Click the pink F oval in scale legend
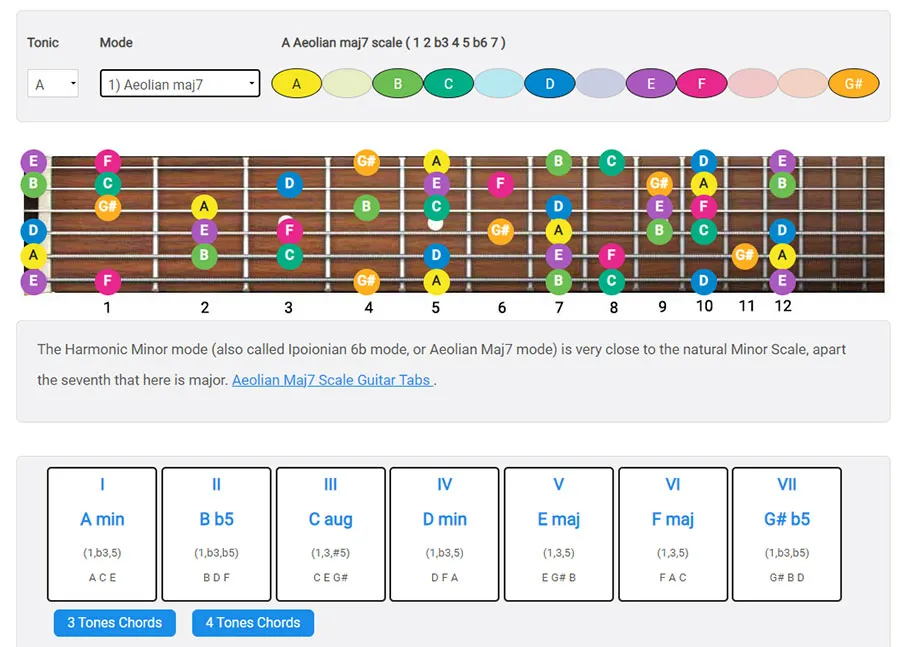The height and width of the screenshot is (647, 900). [701, 84]
